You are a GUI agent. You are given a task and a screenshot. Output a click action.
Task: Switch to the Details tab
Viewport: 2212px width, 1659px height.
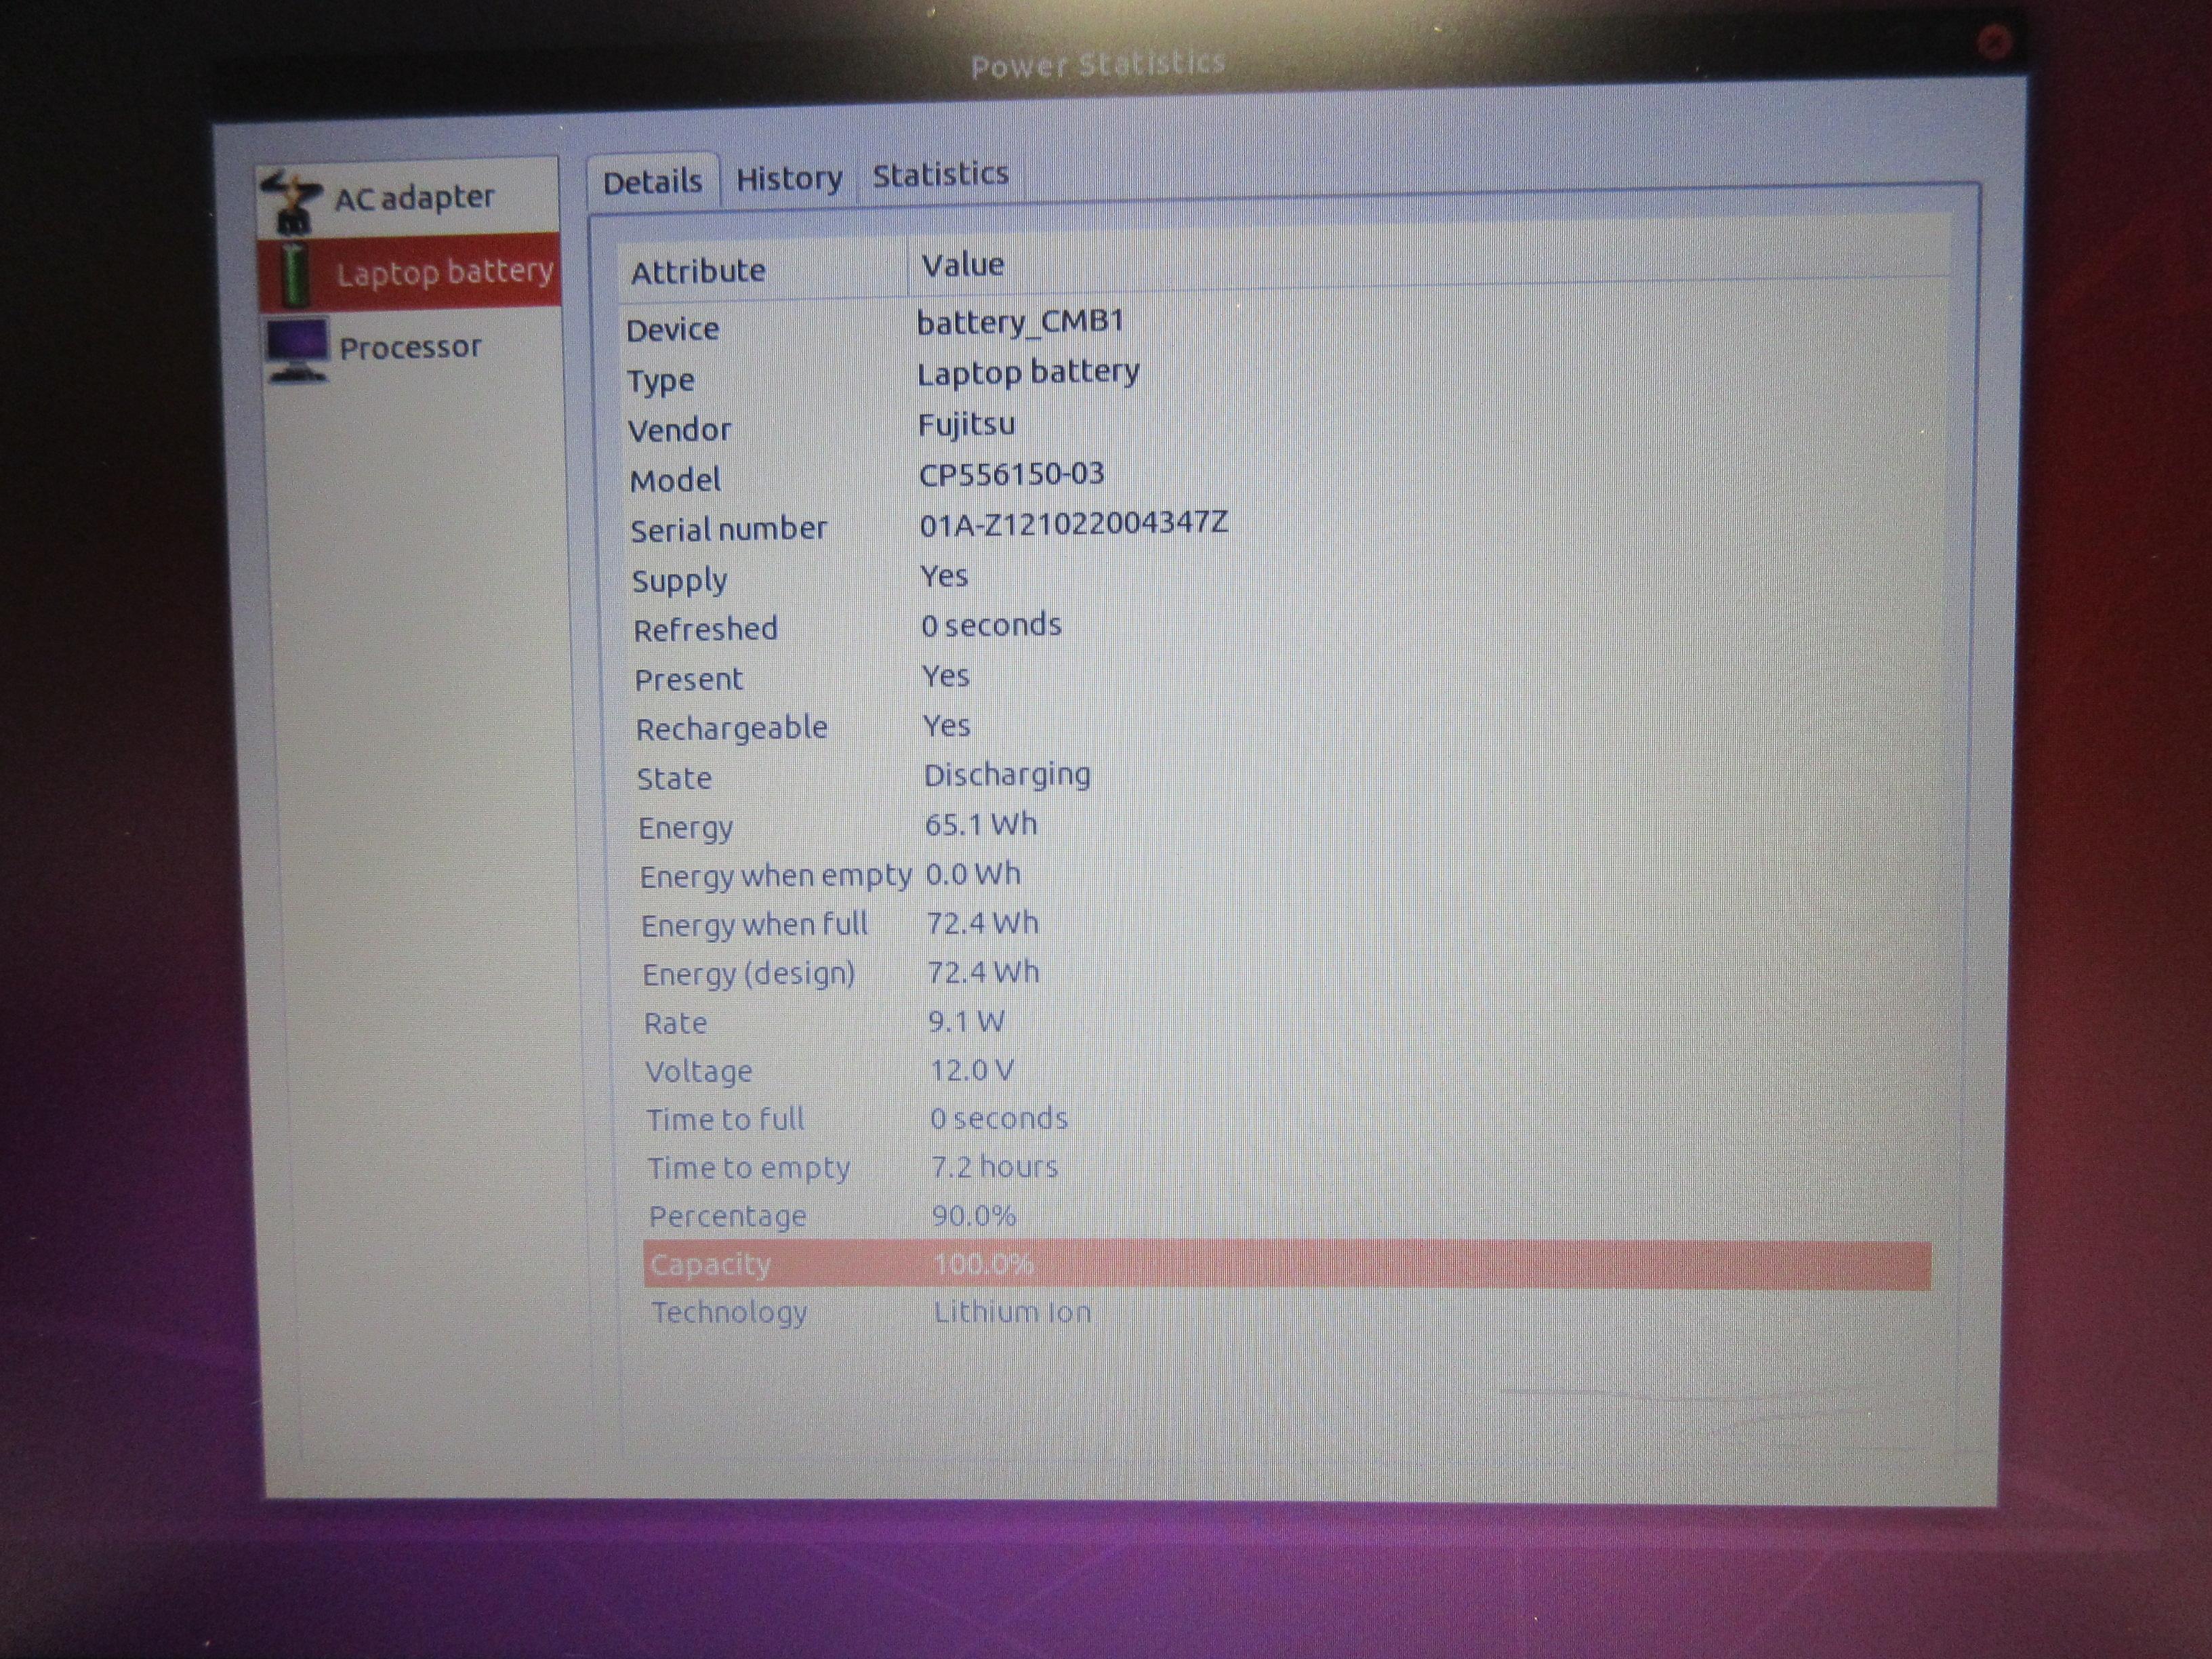pyautogui.click(x=652, y=182)
